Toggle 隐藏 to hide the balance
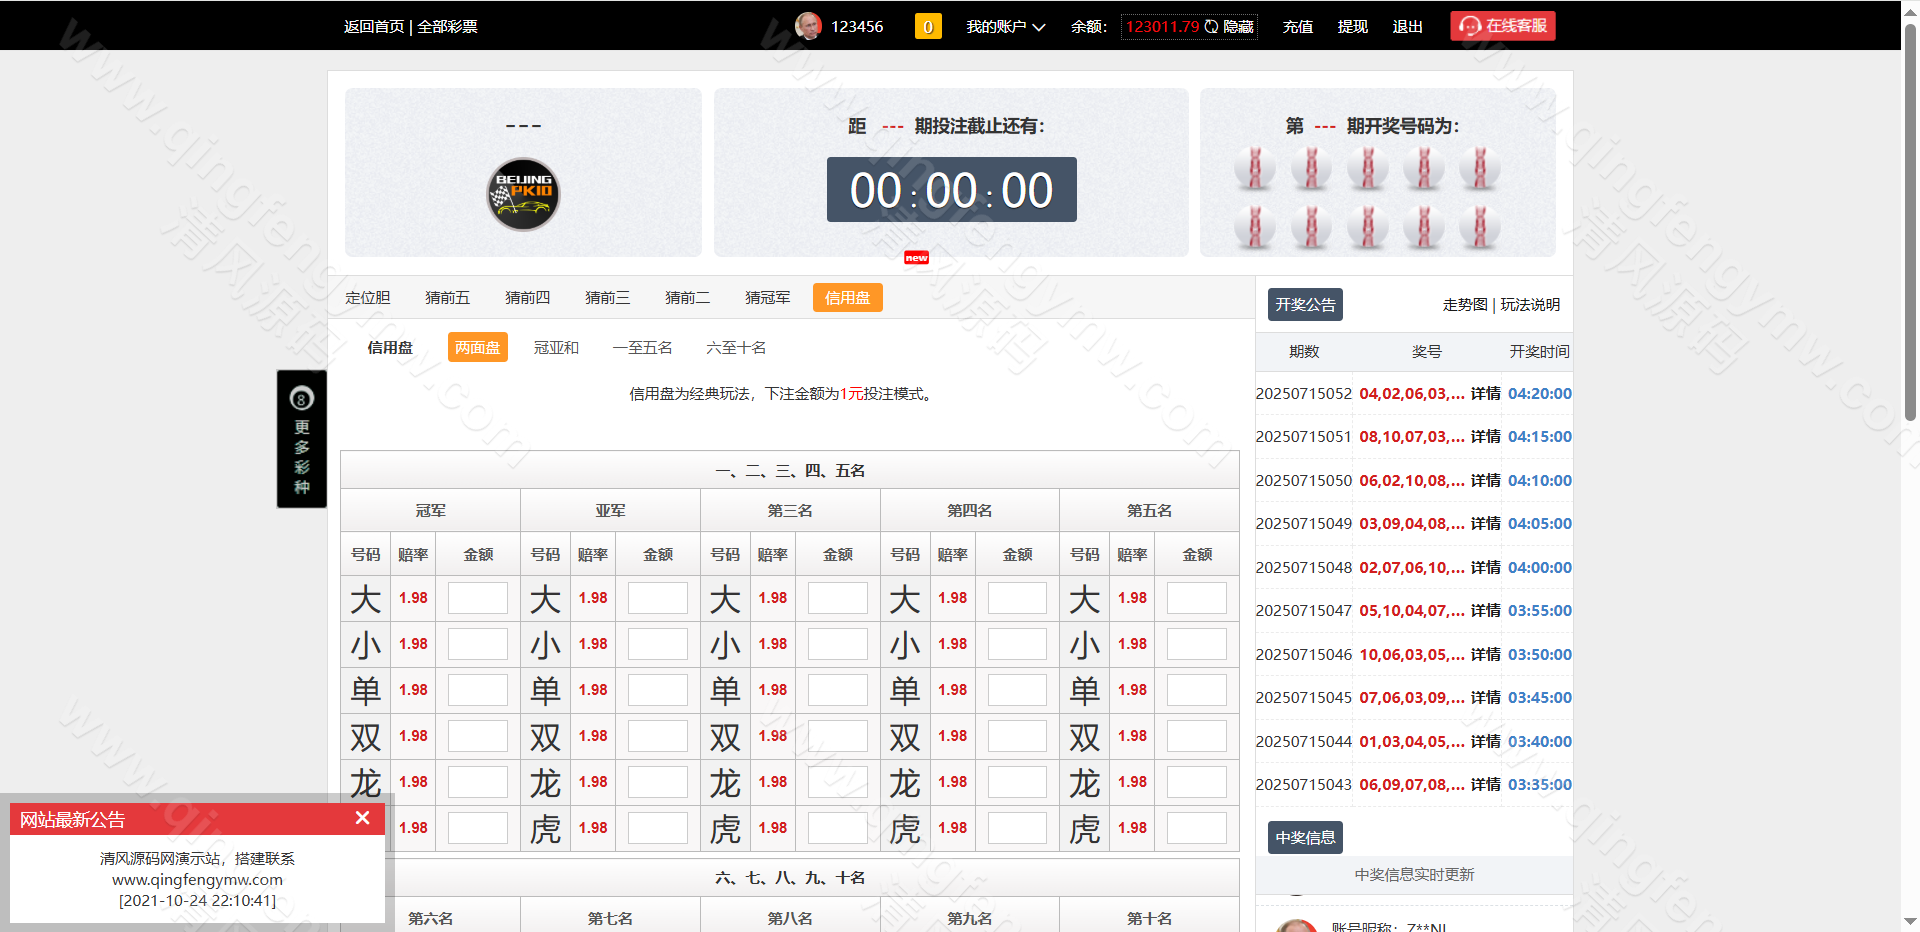The width and height of the screenshot is (1920, 932). [1239, 27]
